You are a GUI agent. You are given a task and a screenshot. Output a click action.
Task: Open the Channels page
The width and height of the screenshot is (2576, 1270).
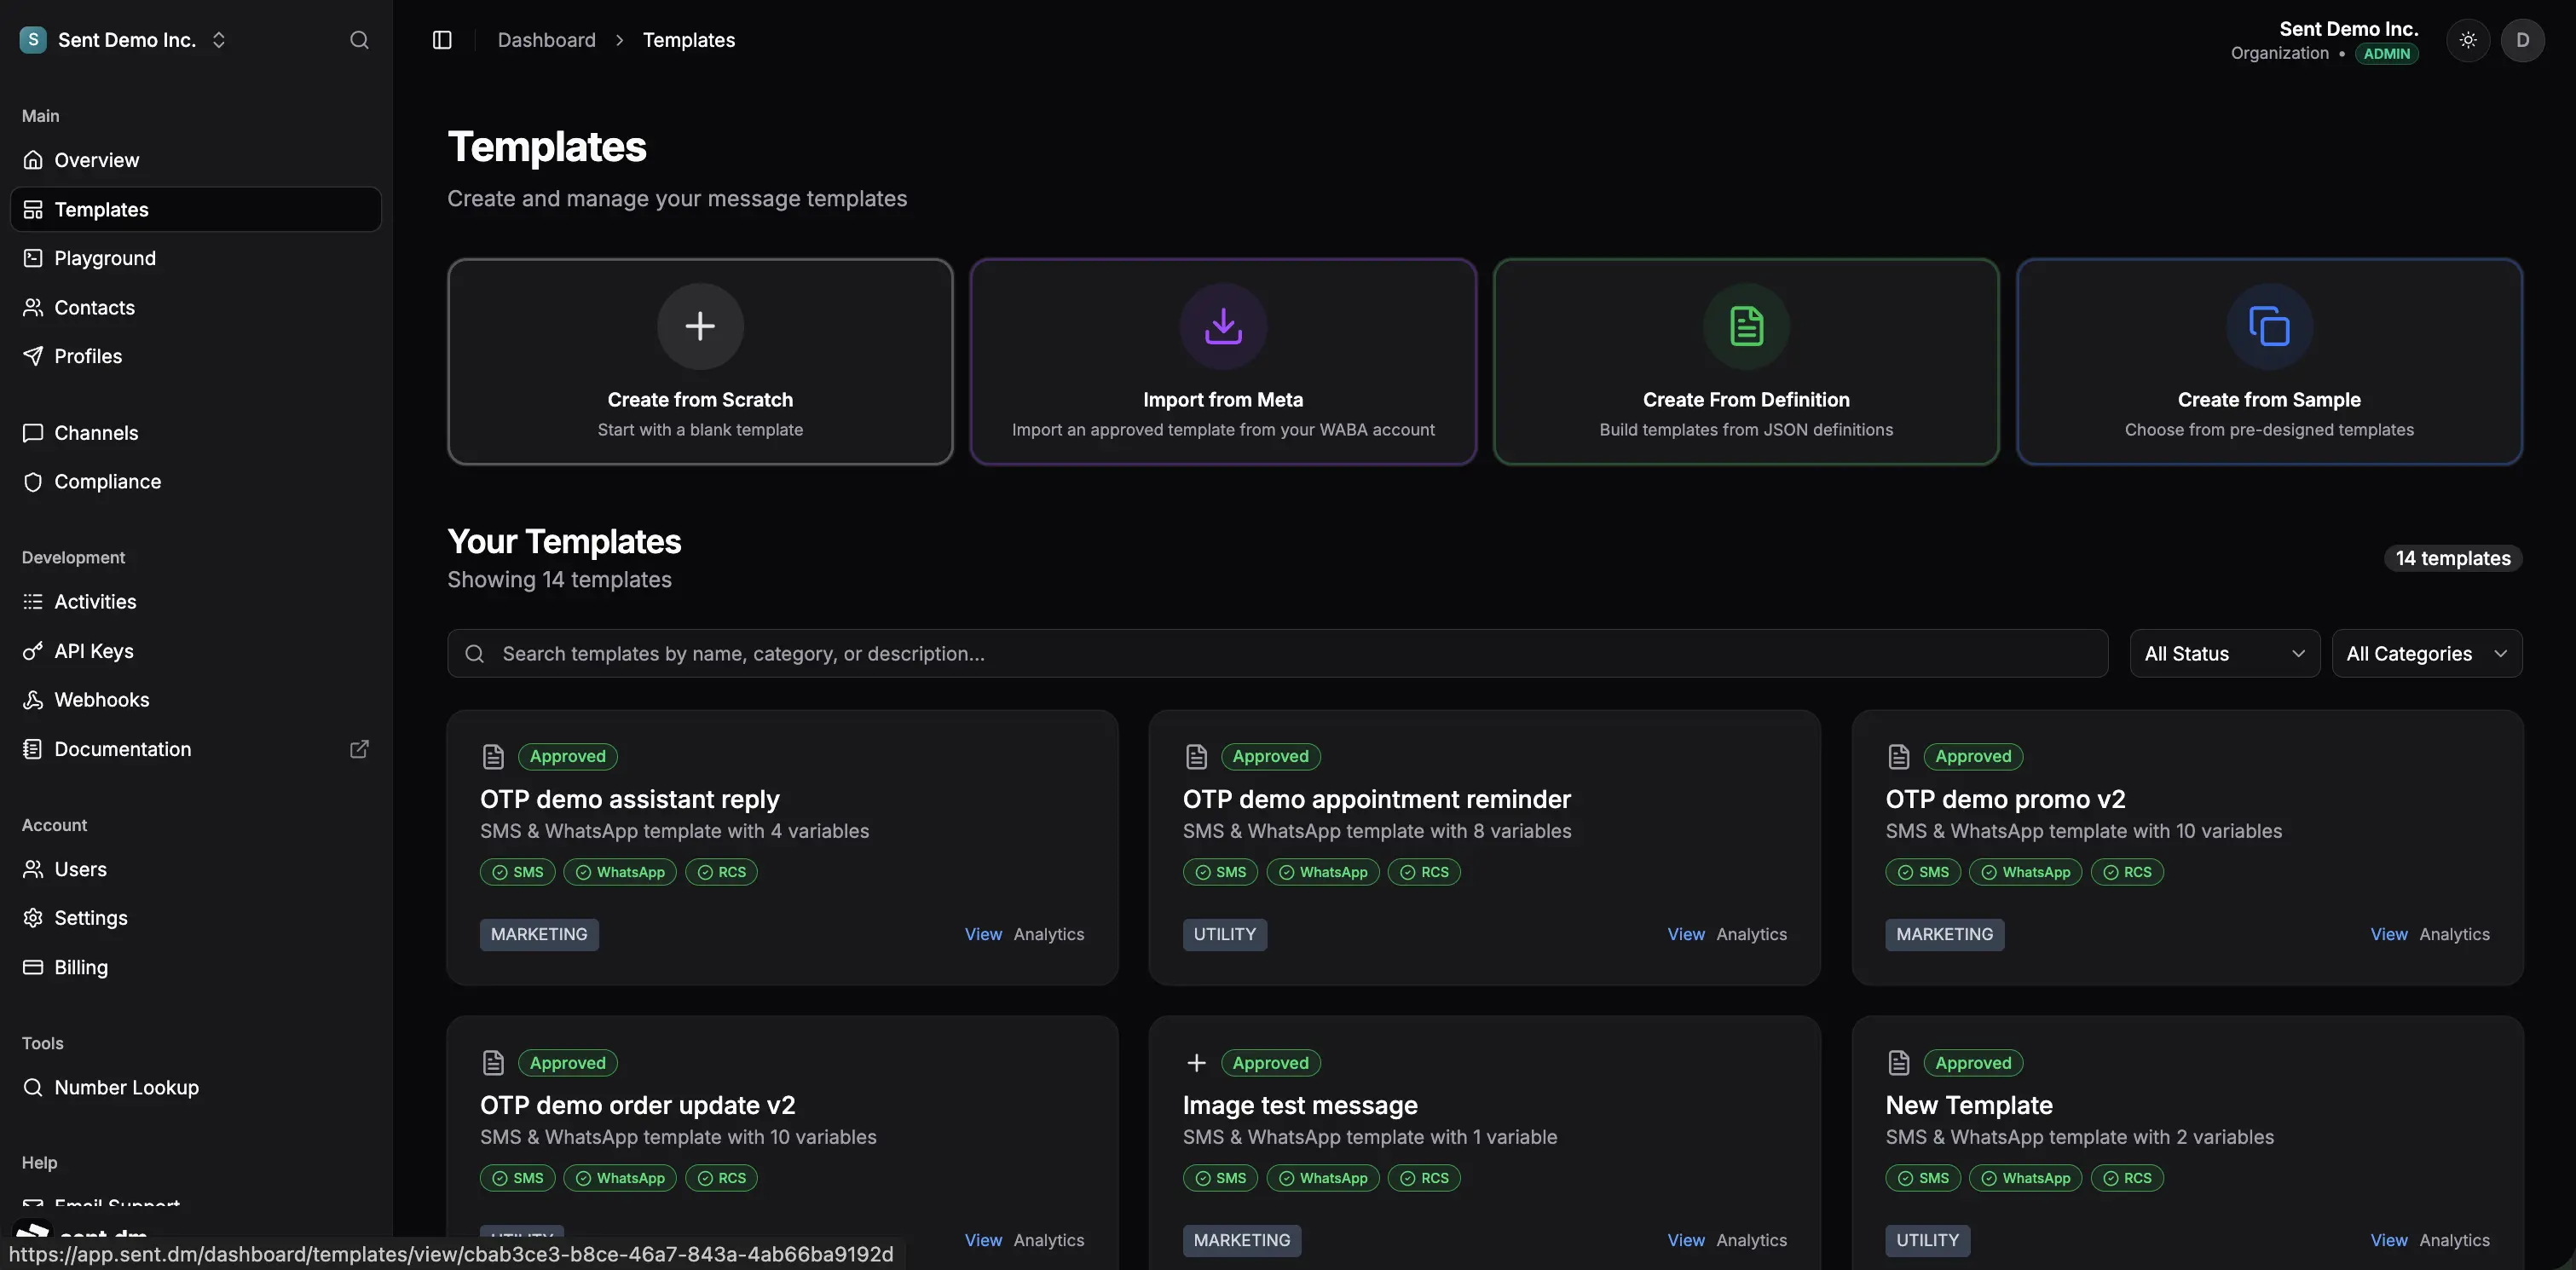(x=195, y=433)
